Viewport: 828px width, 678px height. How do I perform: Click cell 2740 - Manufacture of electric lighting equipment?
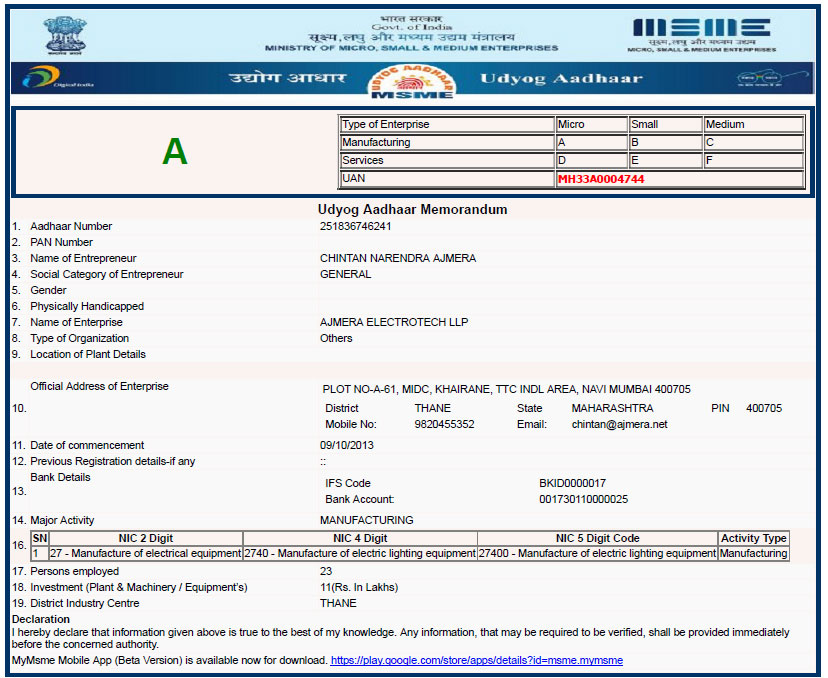[x=360, y=553]
